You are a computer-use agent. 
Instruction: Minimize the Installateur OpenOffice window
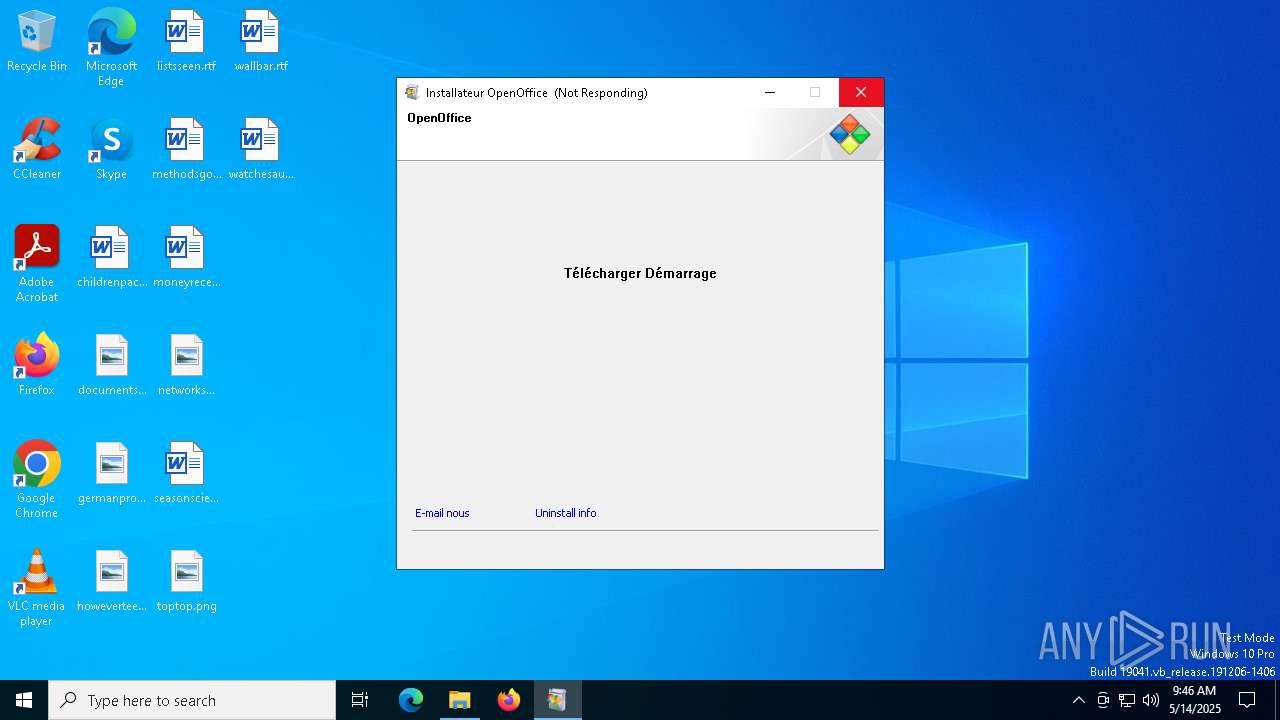(770, 93)
